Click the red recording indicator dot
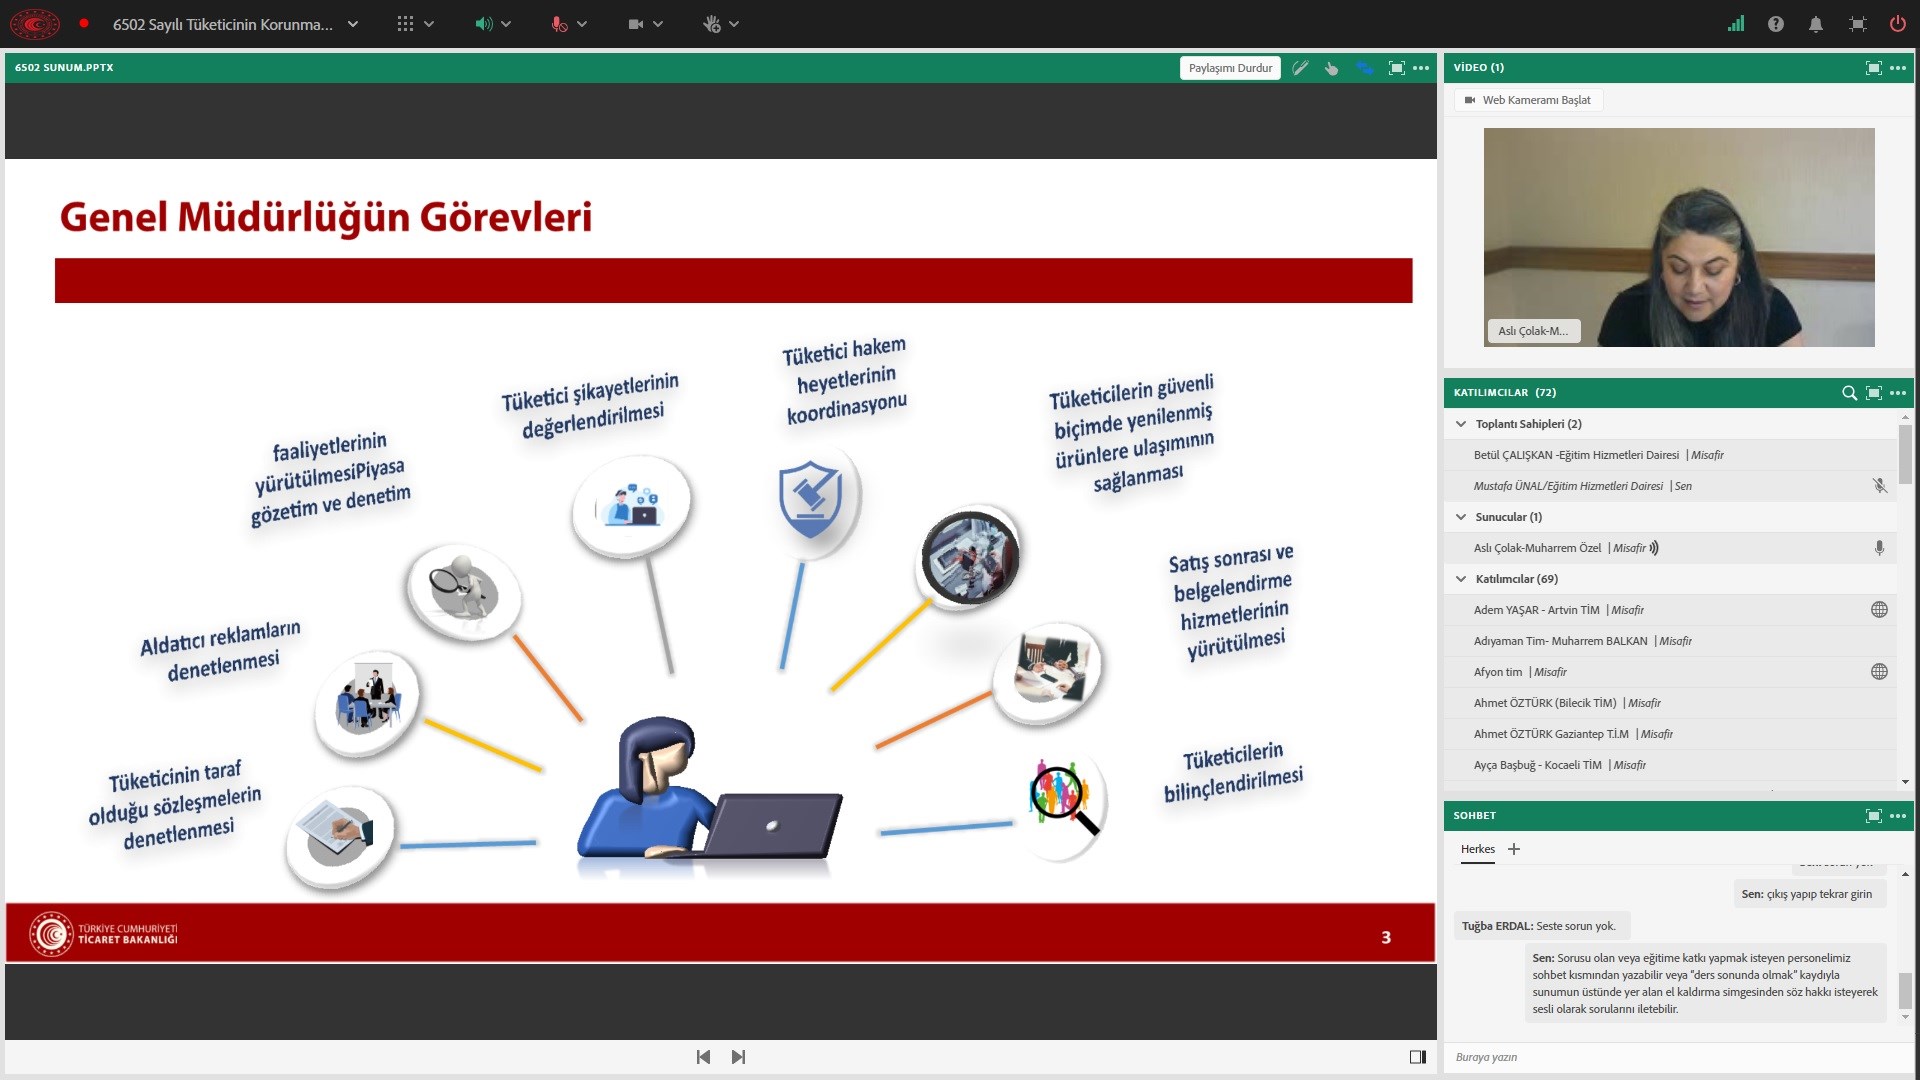 tap(84, 23)
